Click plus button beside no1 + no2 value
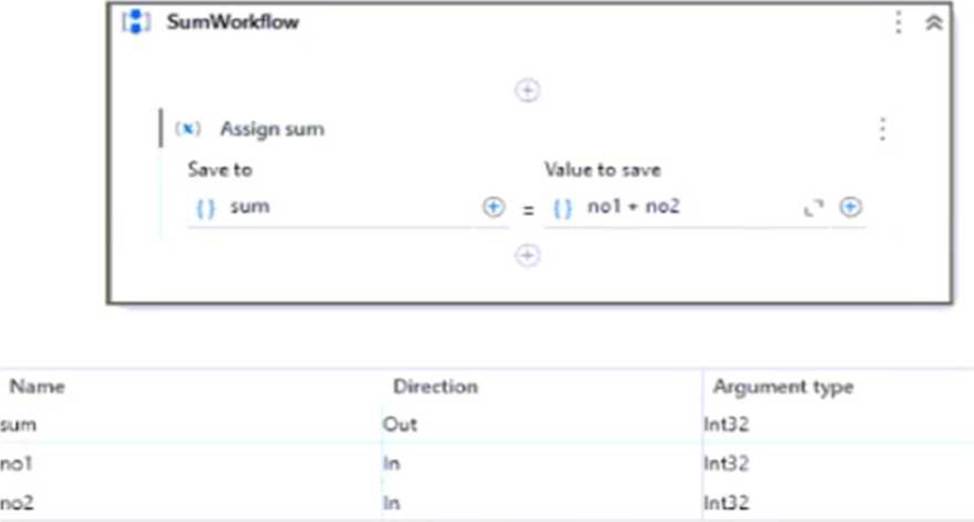This screenshot has width=974, height=522. point(850,207)
